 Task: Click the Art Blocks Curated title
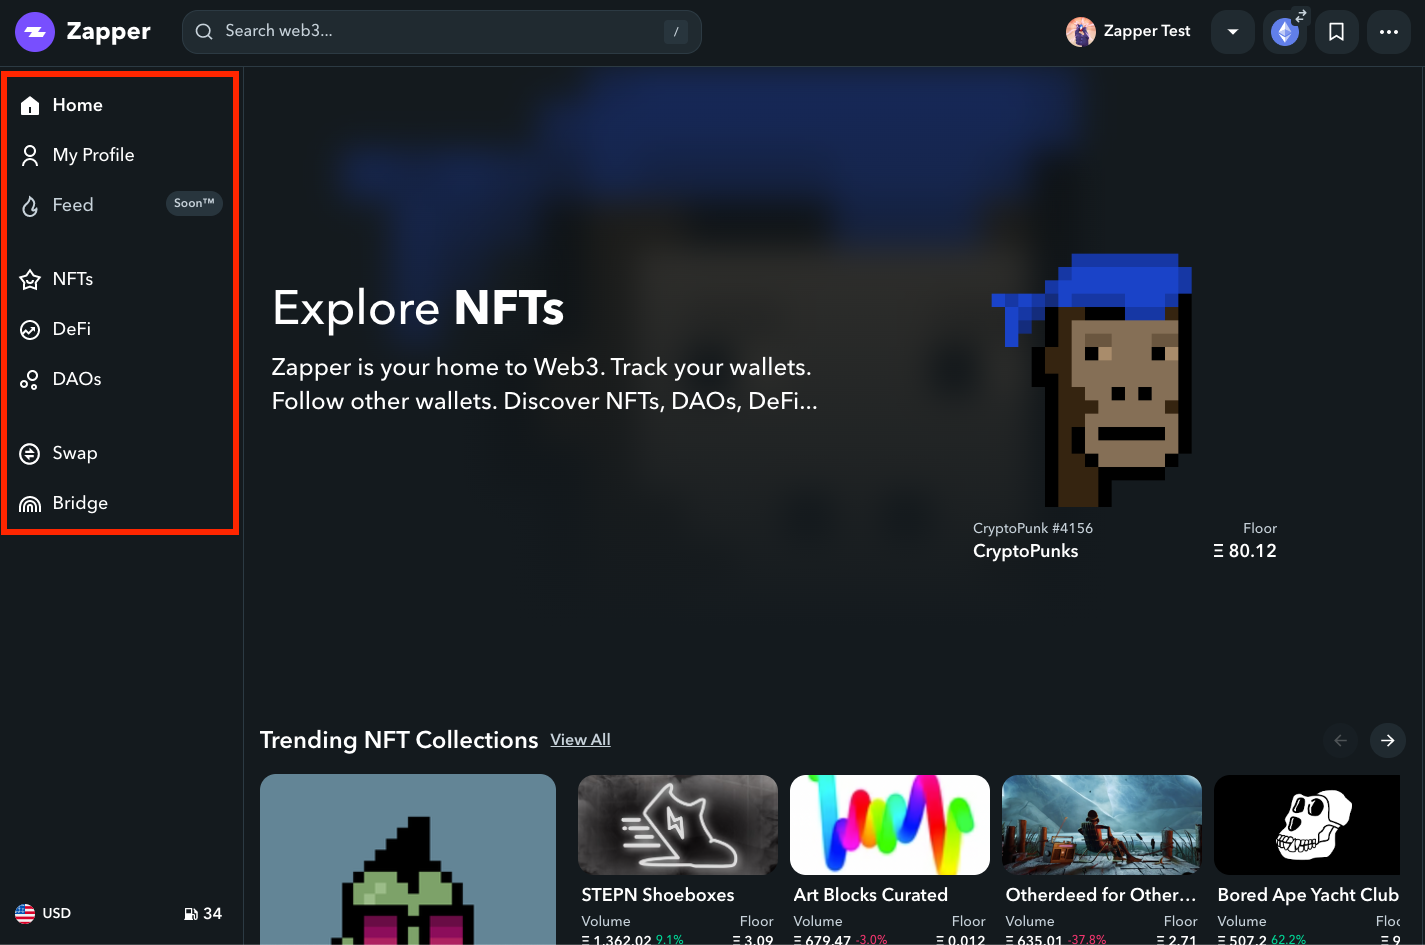pos(870,895)
